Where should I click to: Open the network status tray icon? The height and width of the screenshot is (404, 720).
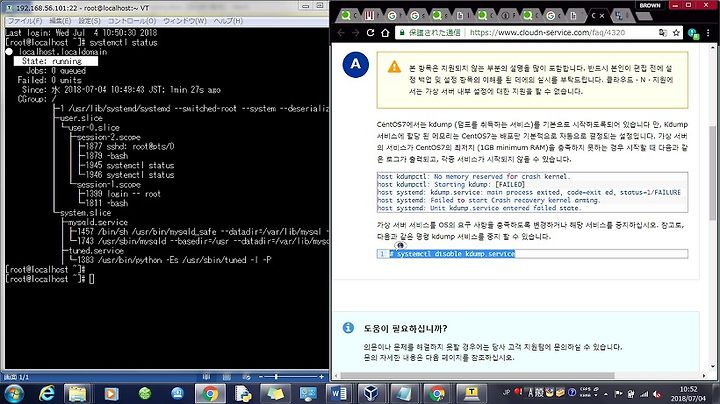[644, 394]
